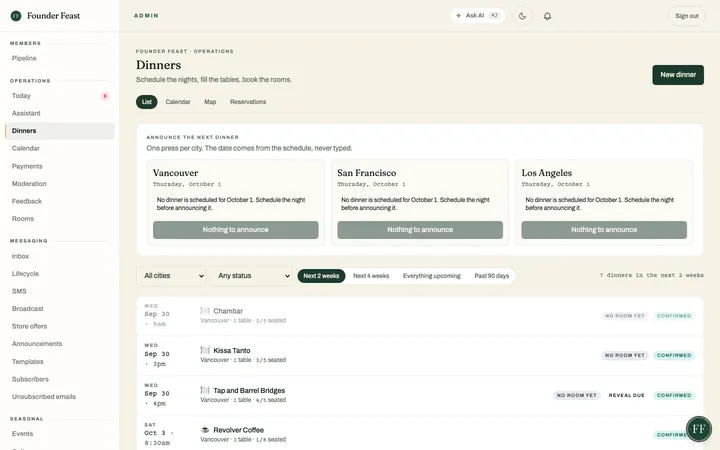Select the Past 90 days filter

tap(491, 276)
